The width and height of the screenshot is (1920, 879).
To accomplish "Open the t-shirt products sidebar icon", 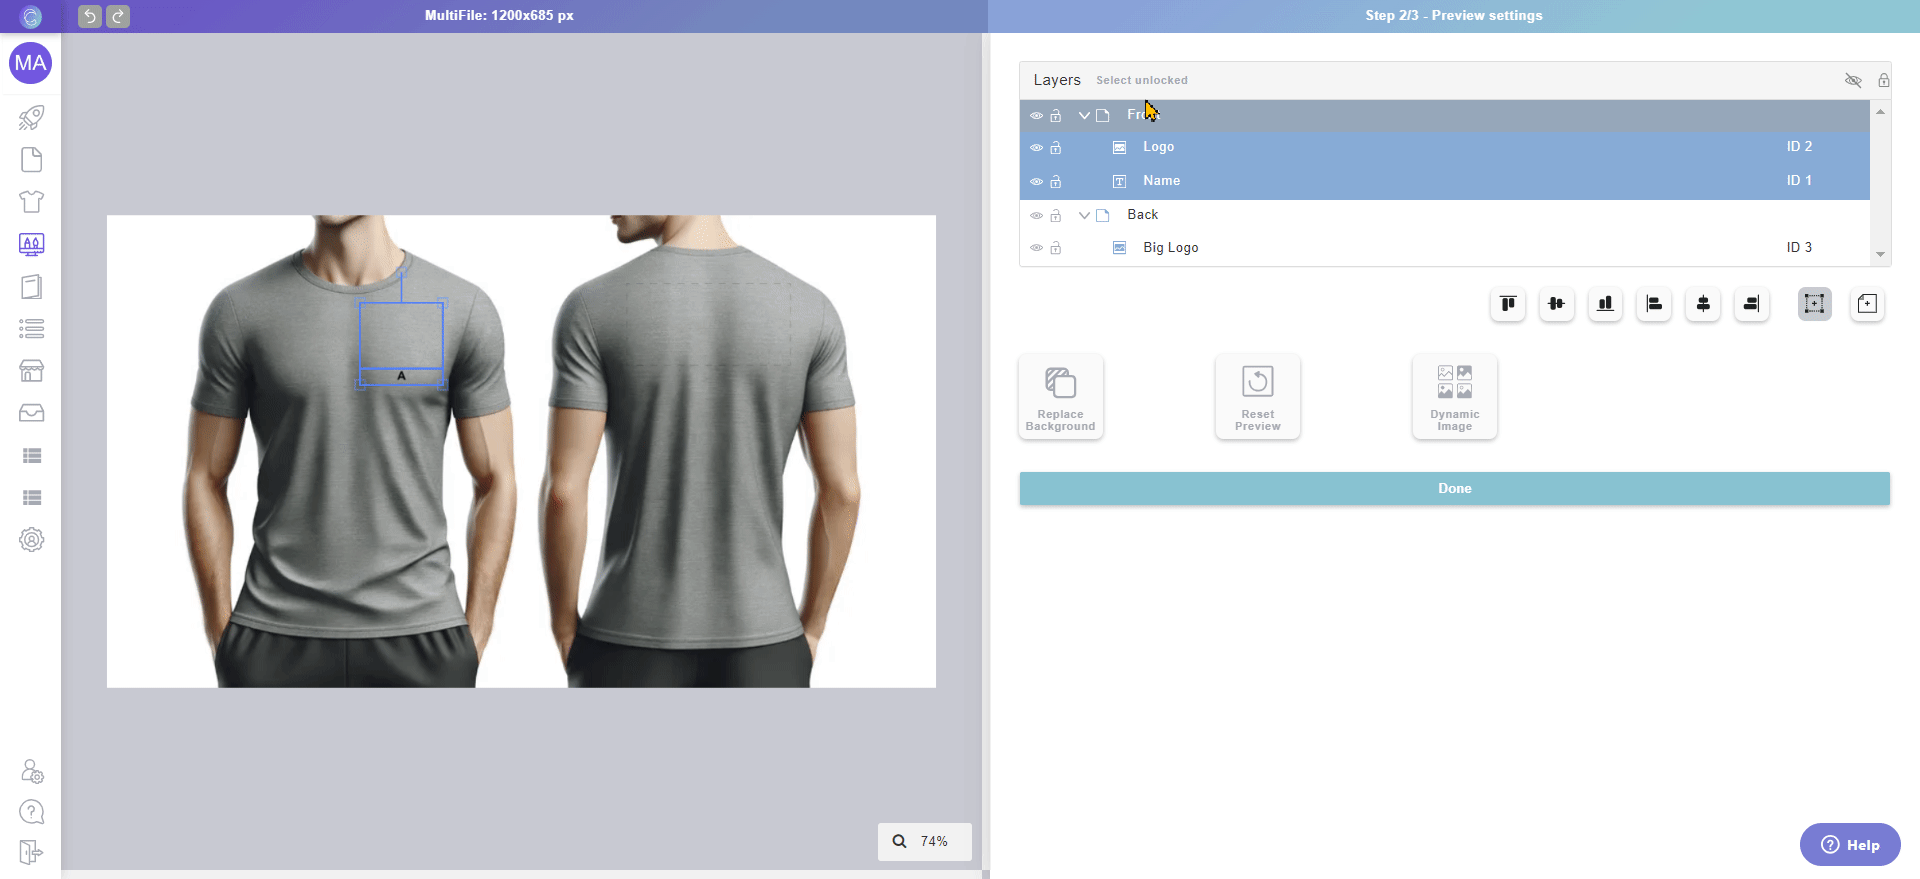I will coord(31,202).
